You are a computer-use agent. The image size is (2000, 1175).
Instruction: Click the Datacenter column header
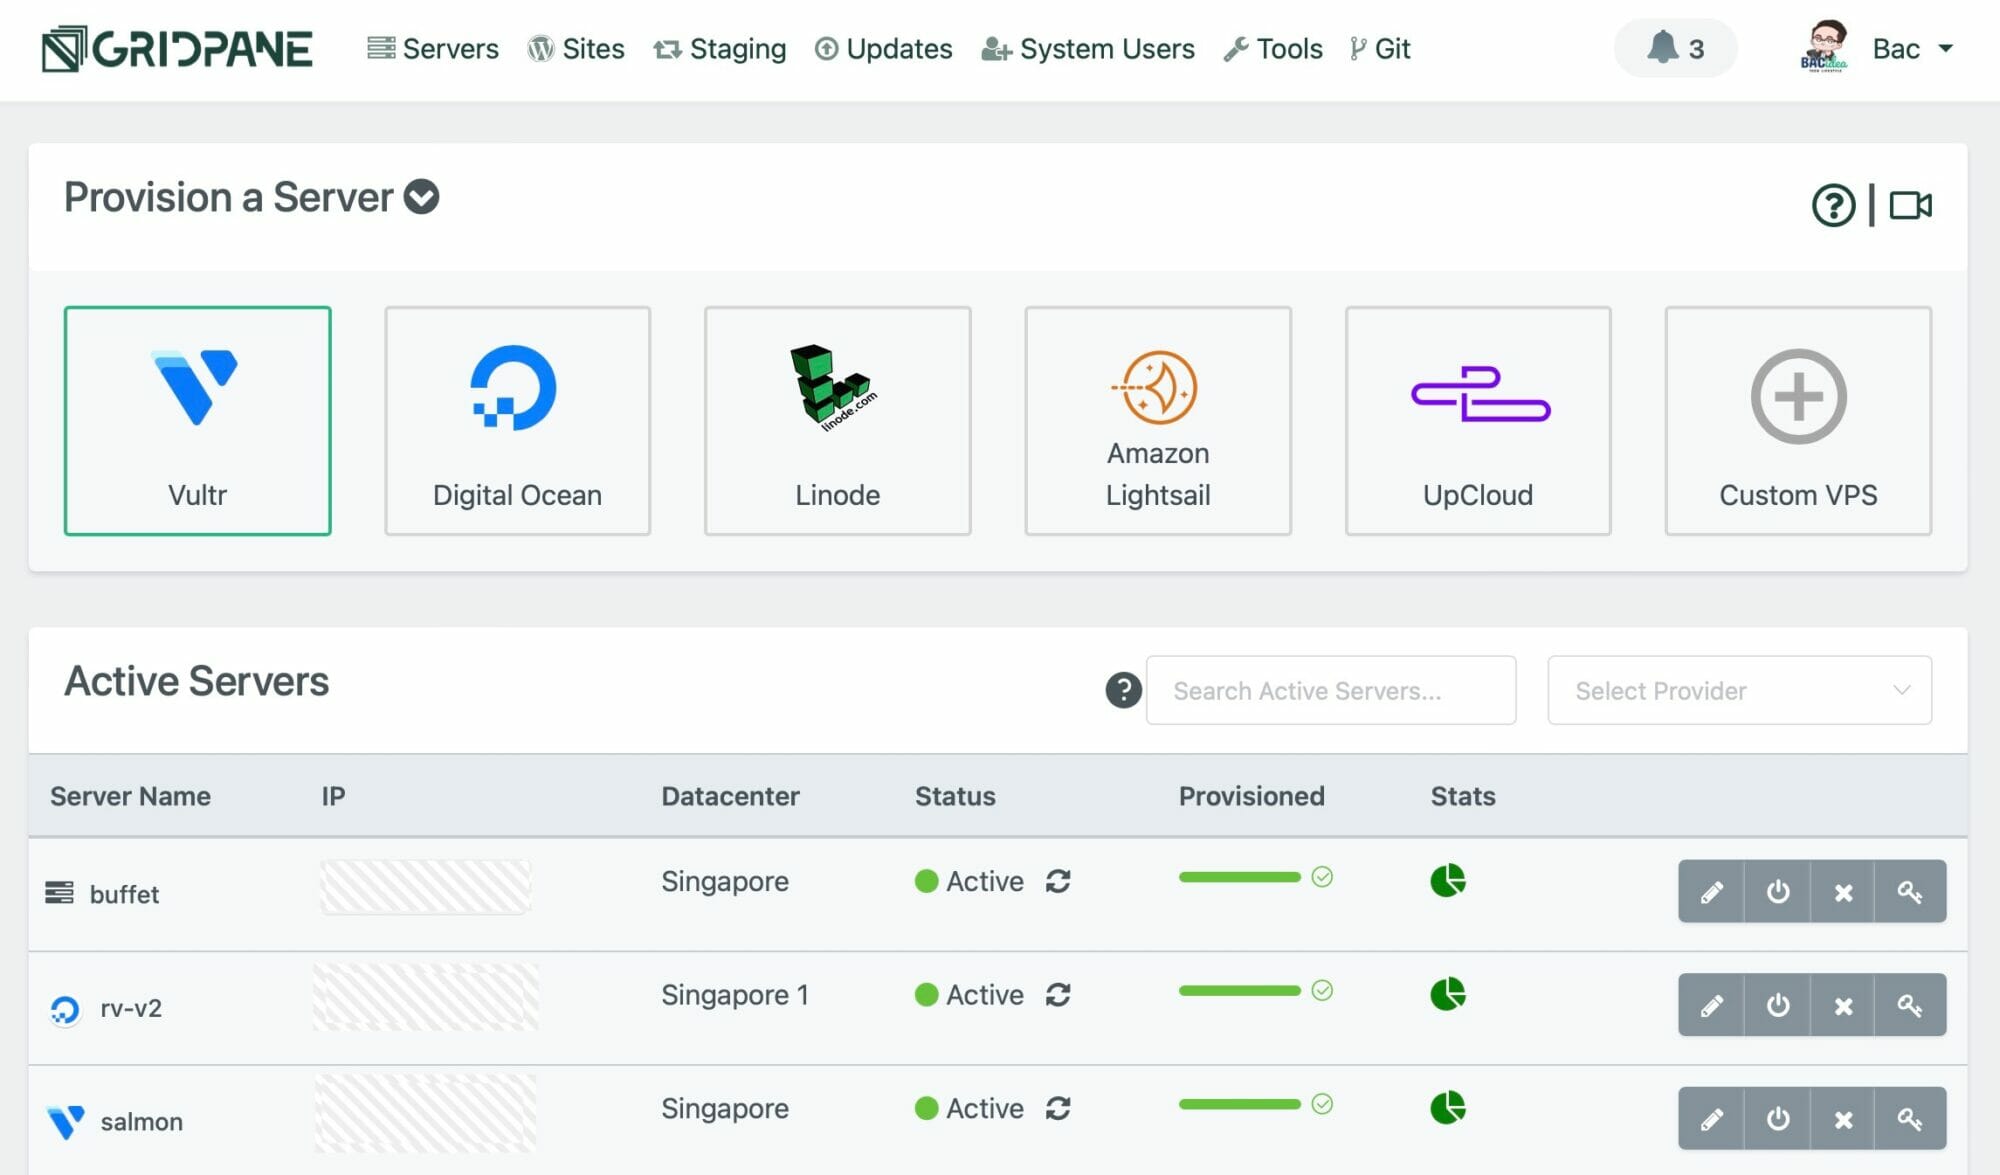tap(730, 796)
